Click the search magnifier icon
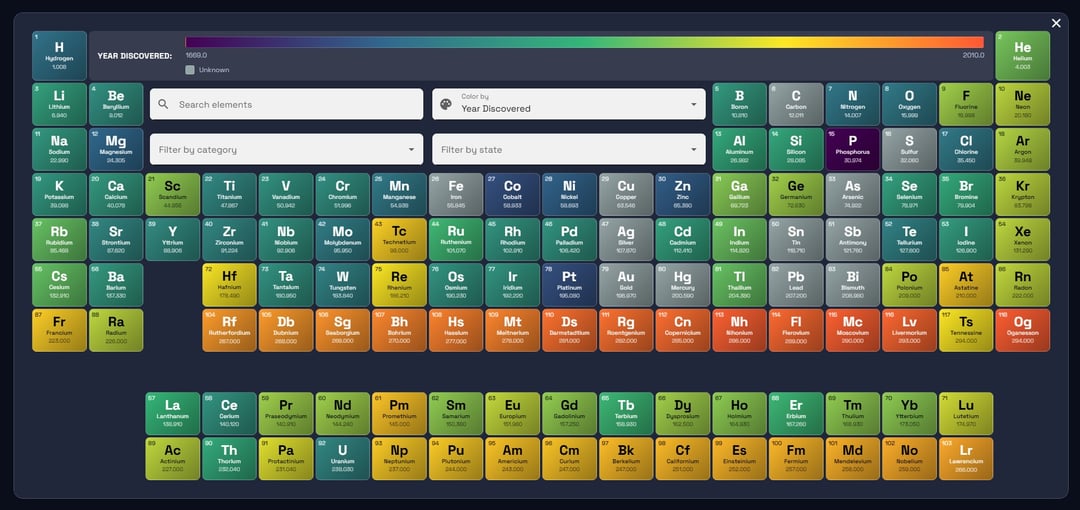Viewport: 1080px width, 510px height. [165, 104]
